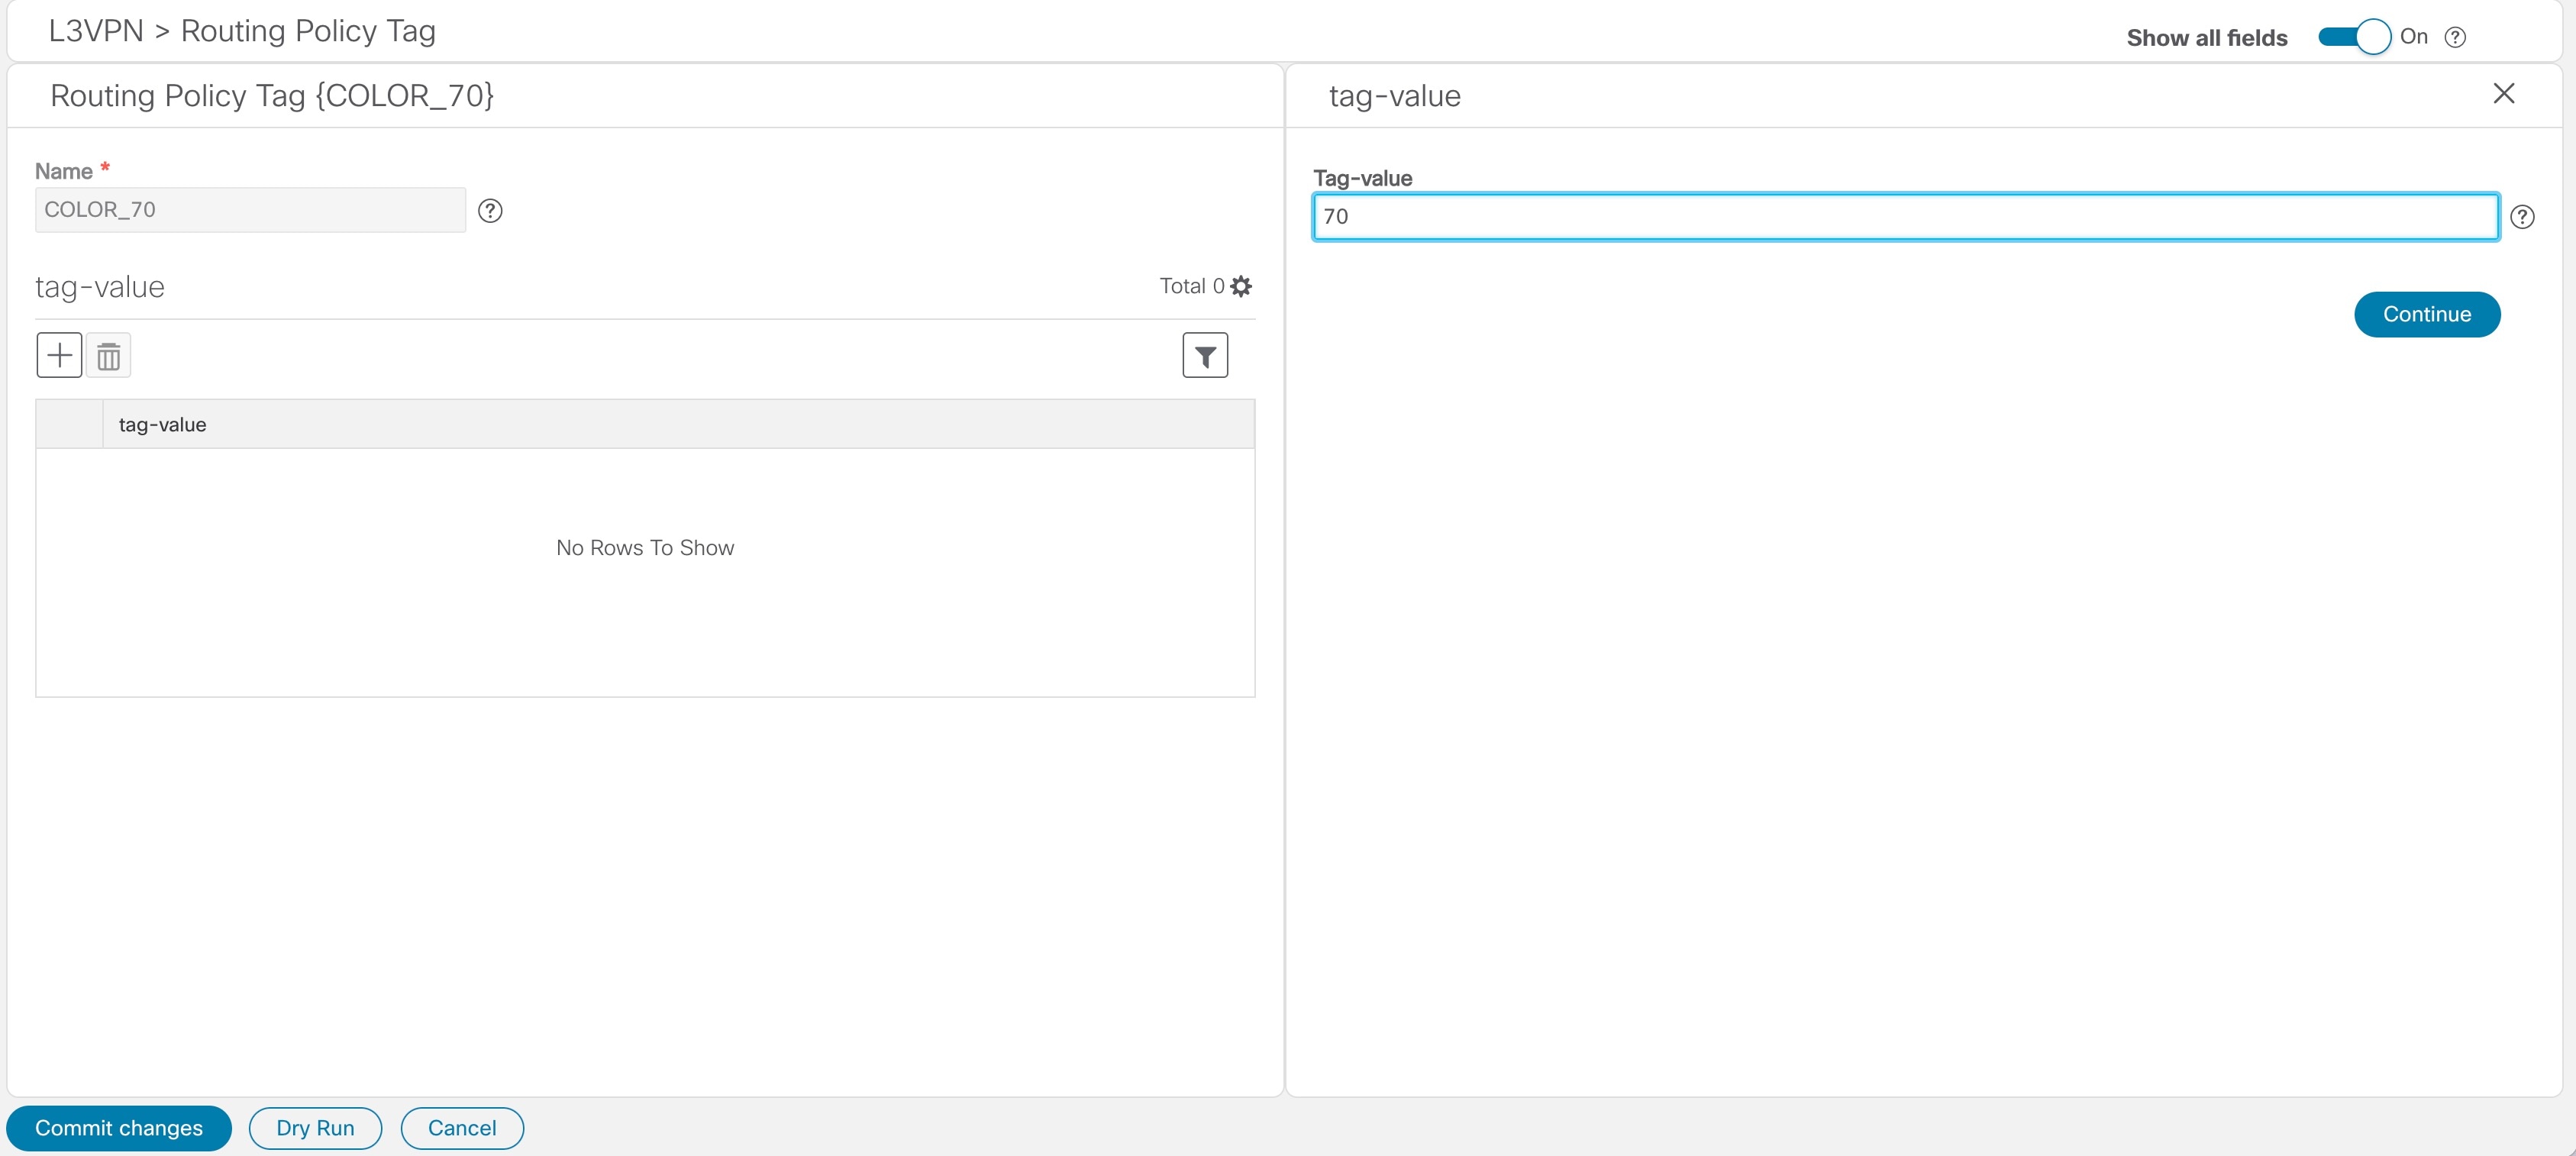Click the Routing Policy Tag breadcrumb
2576x1156 pixels.
[308, 30]
